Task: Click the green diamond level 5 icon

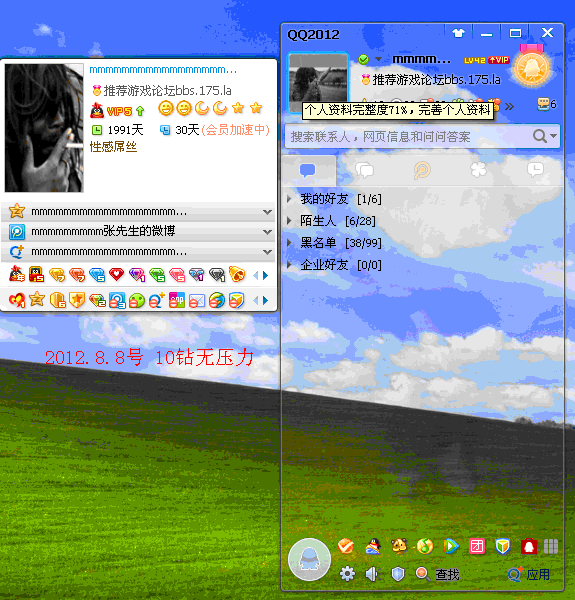Action: click(x=157, y=274)
